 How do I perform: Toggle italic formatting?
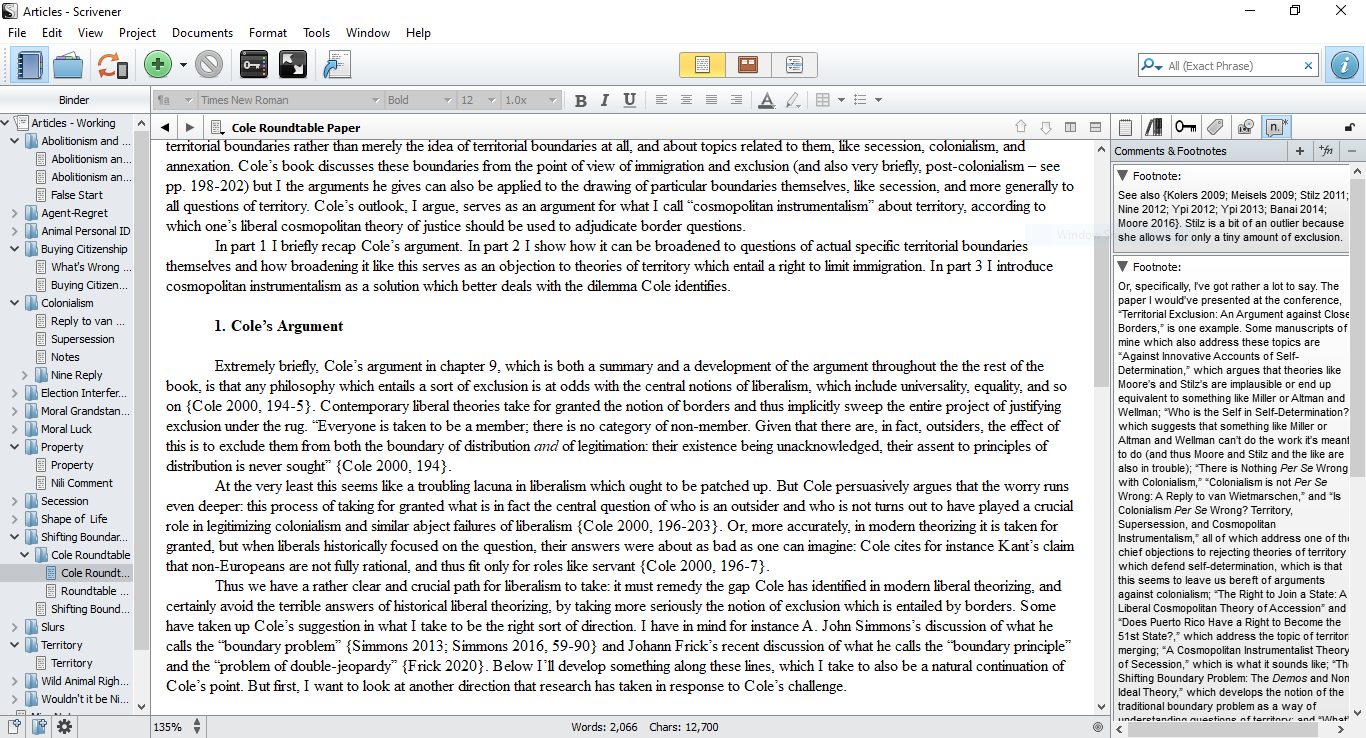(605, 100)
